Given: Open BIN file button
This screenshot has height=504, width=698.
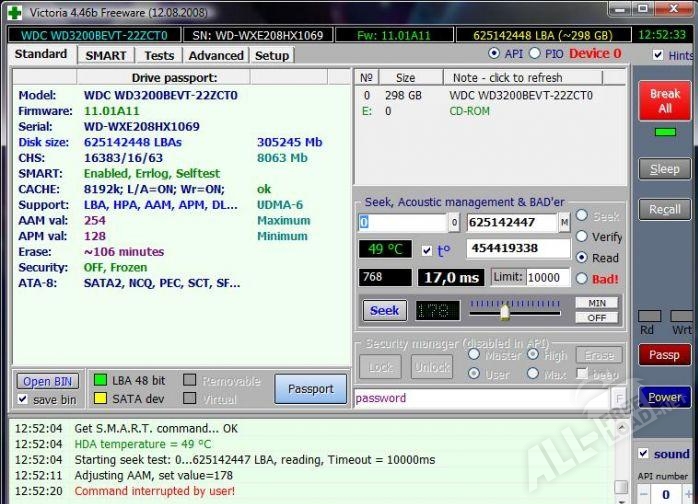Looking at the screenshot, I should point(49,381).
